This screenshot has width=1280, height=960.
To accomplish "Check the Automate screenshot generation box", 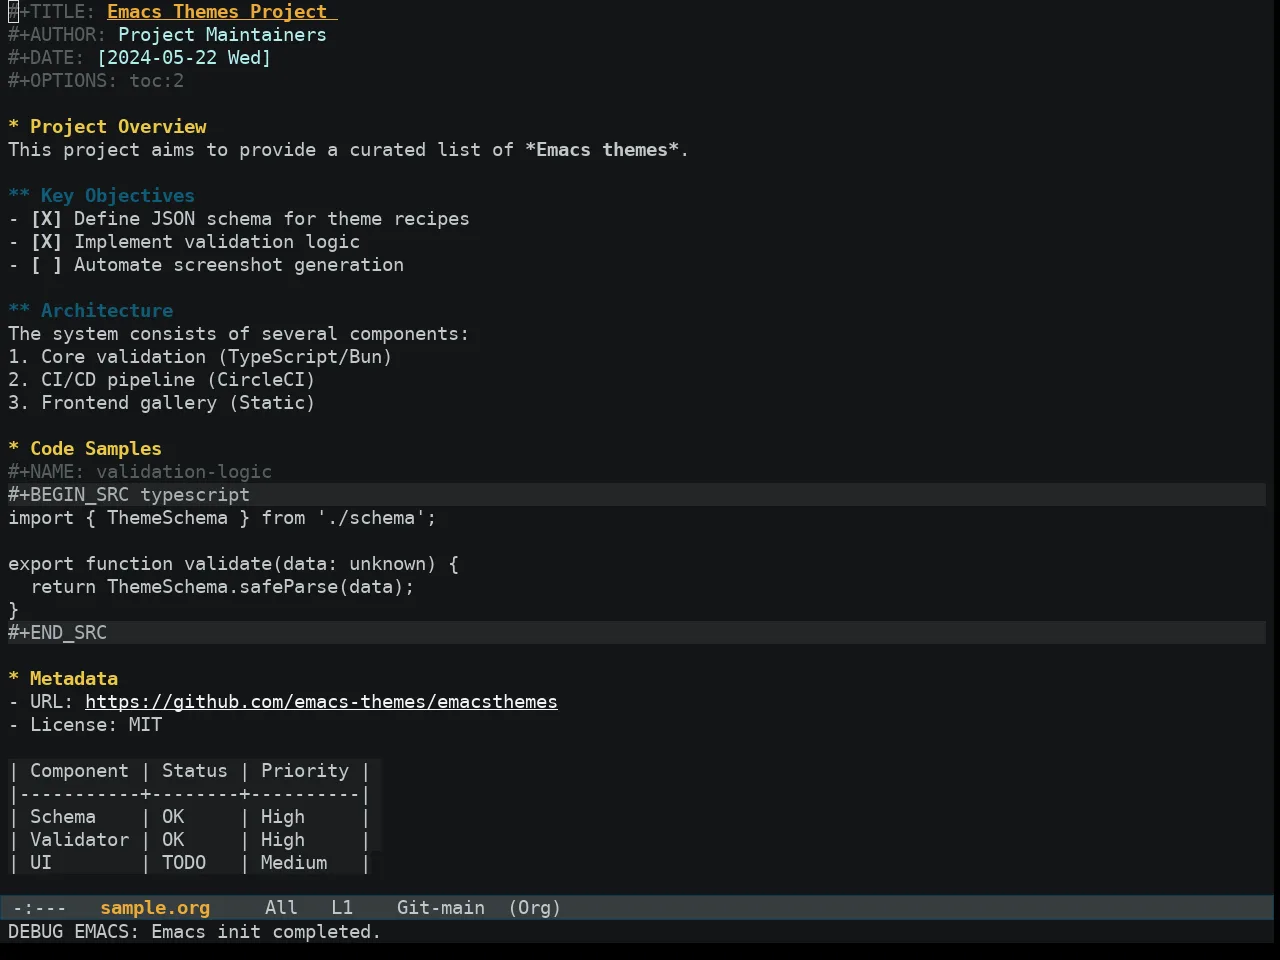I will 46,265.
